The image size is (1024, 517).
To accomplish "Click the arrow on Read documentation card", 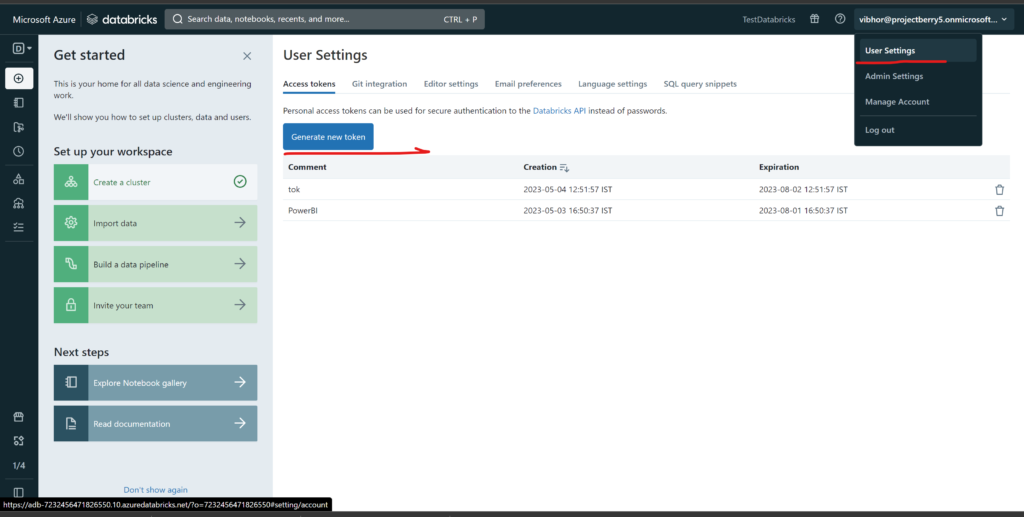I will 240,423.
